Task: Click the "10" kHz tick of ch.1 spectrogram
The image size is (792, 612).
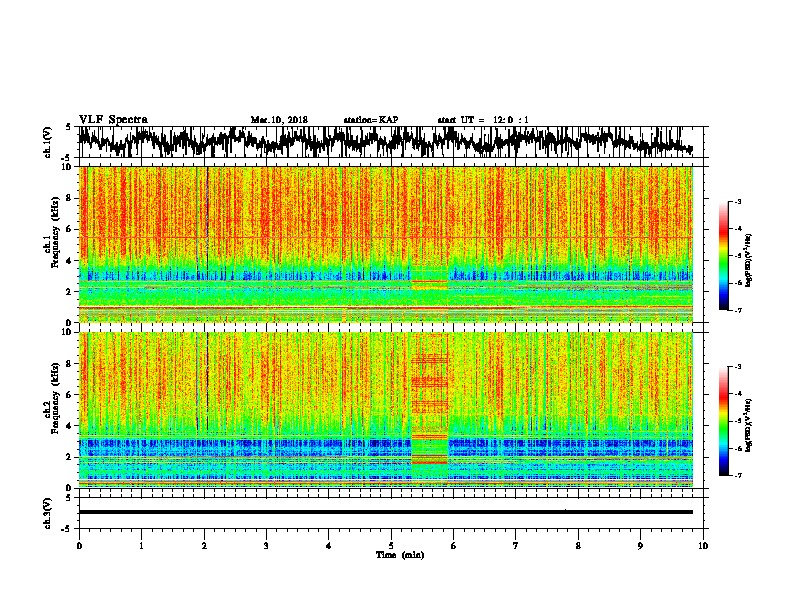Action: click(68, 167)
